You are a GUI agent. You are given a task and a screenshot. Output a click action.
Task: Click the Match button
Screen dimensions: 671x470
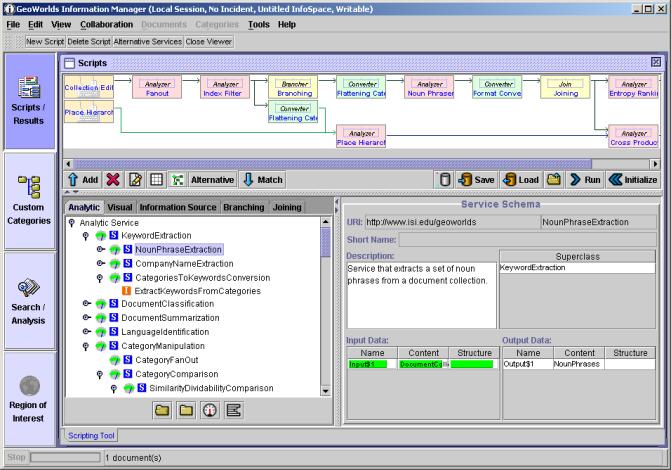[263, 180]
